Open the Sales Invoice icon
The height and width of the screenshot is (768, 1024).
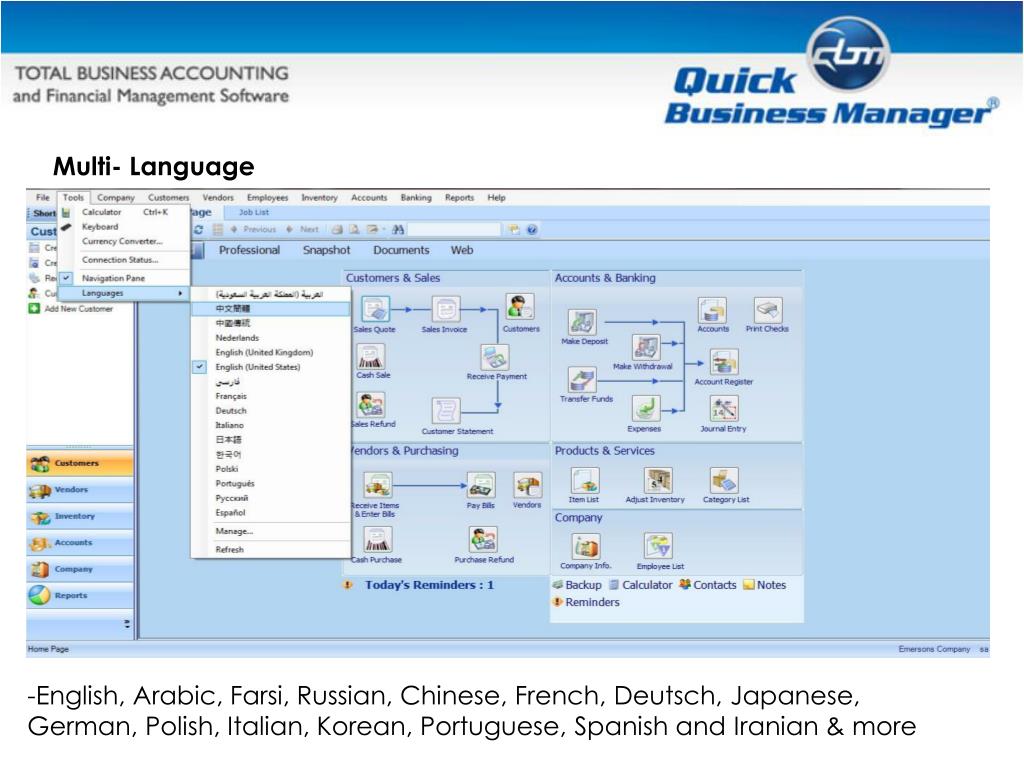point(445,310)
